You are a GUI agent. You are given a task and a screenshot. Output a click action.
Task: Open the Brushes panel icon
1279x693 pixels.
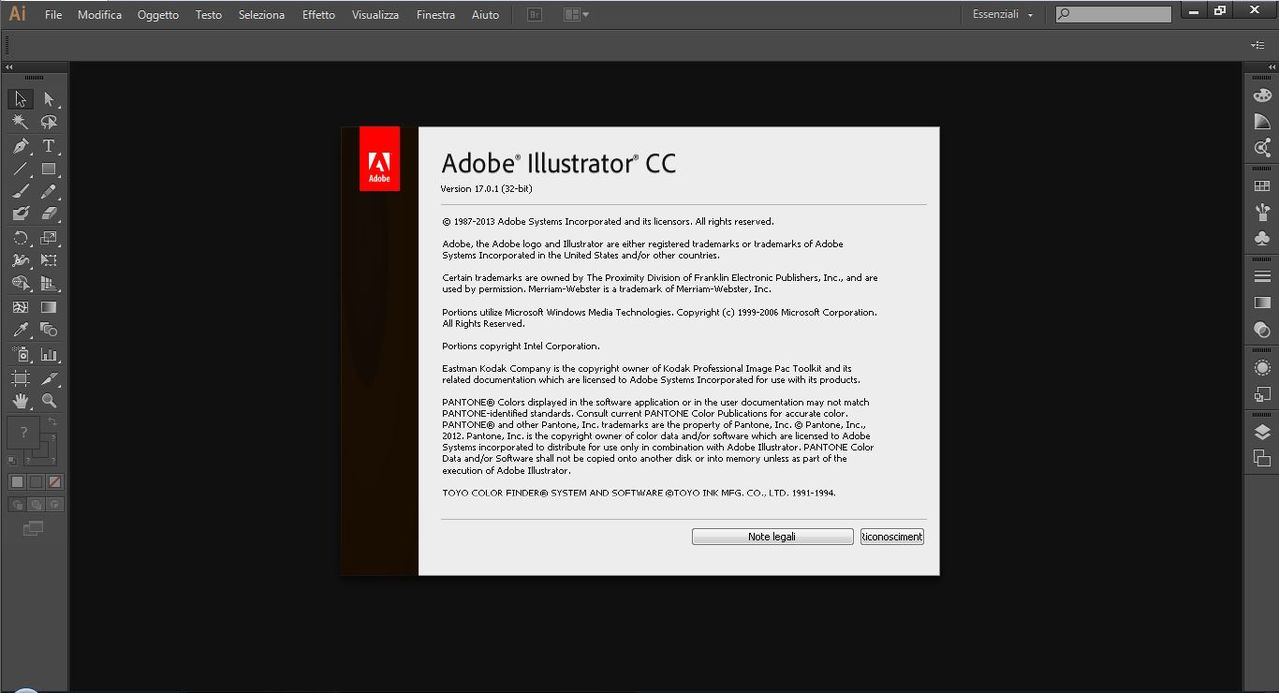coord(1262,212)
